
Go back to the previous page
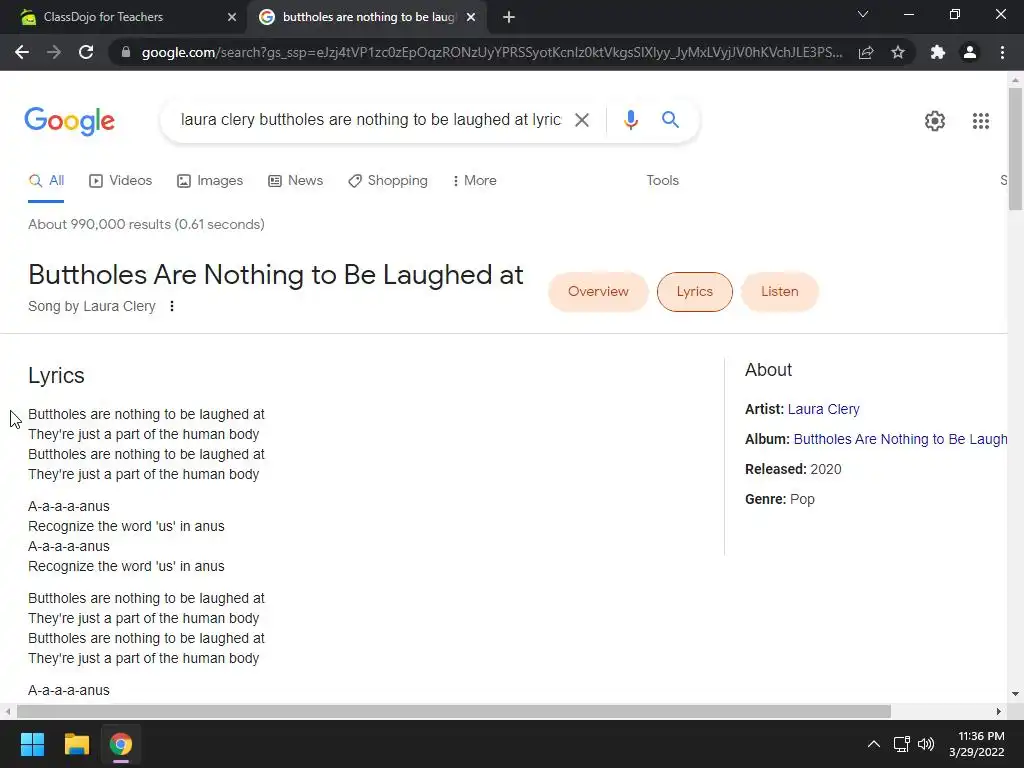tap(22, 52)
